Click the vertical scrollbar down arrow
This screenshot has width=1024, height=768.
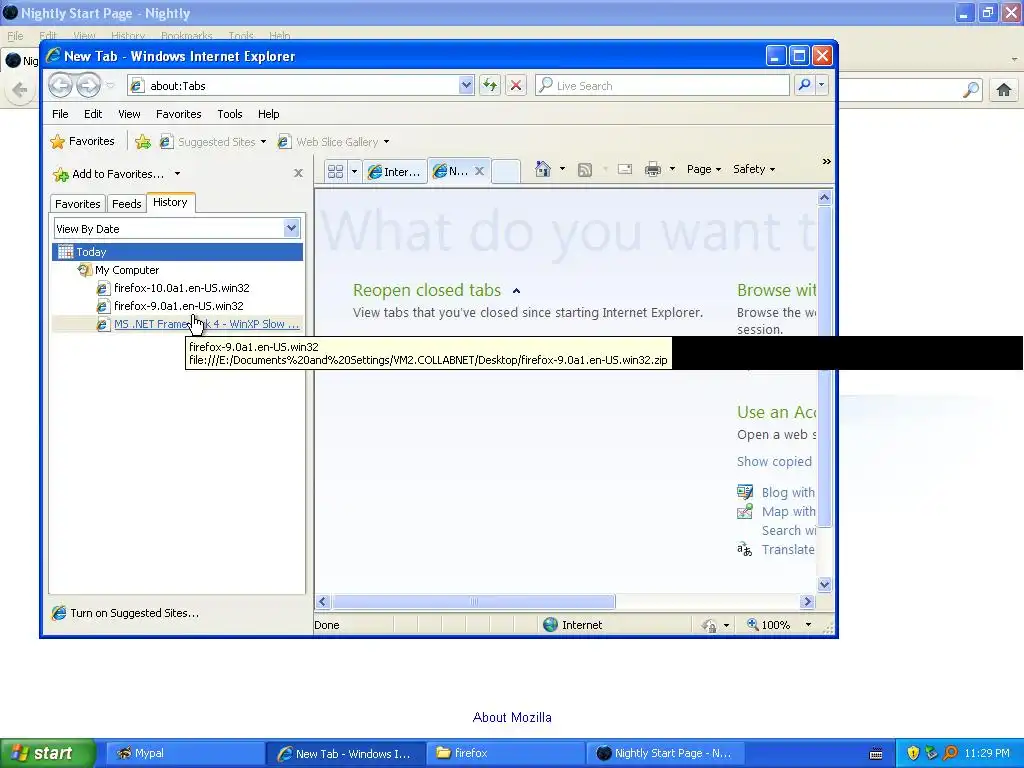pos(824,584)
